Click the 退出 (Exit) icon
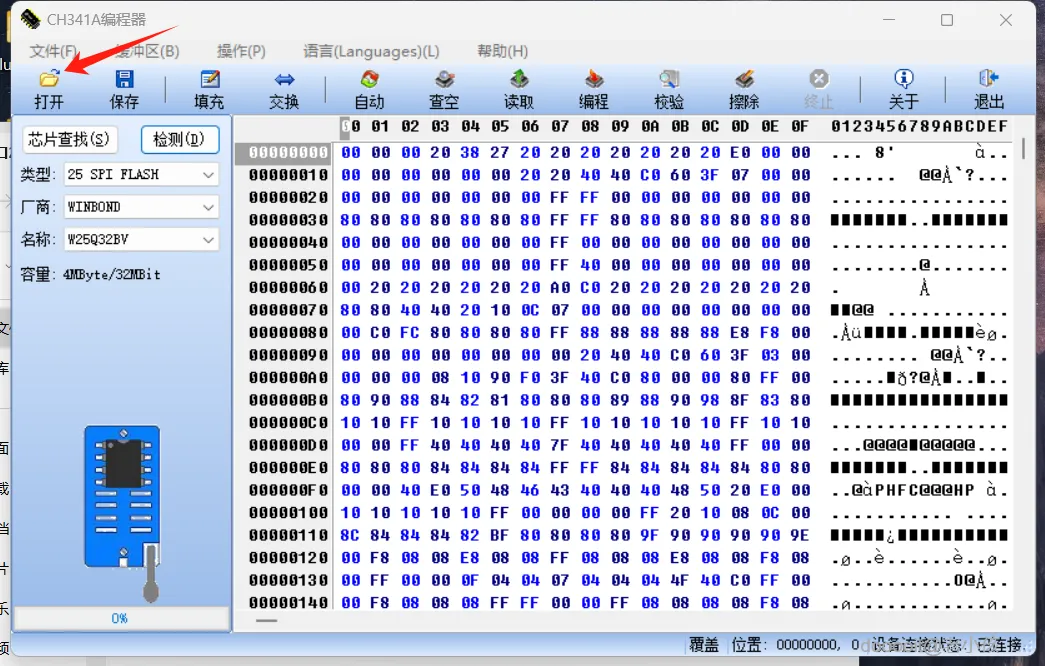Viewport: 1045px width, 666px height. pyautogui.click(x=989, y=79)
